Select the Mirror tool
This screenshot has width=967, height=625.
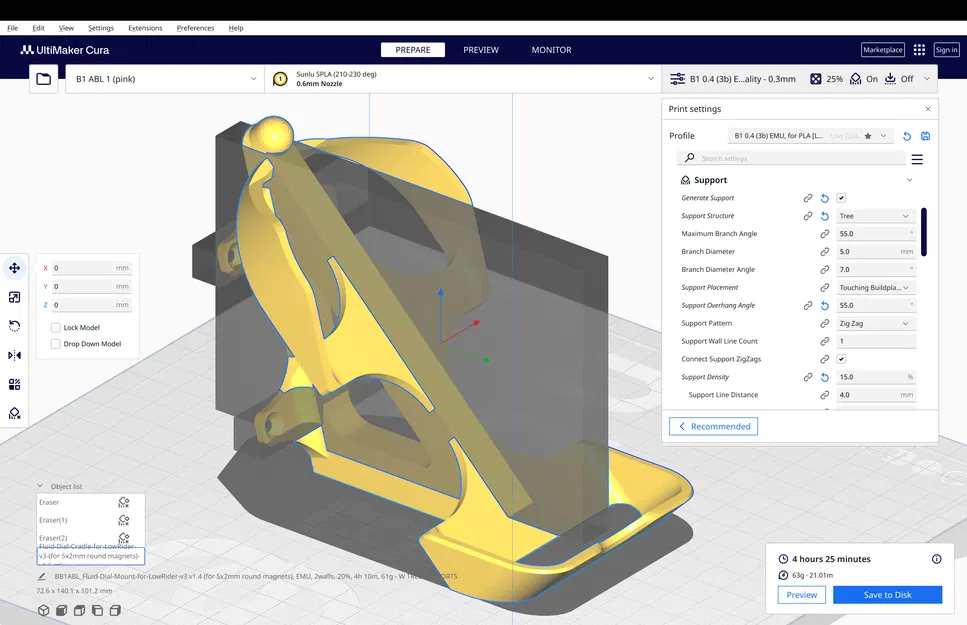click(13, 354)
